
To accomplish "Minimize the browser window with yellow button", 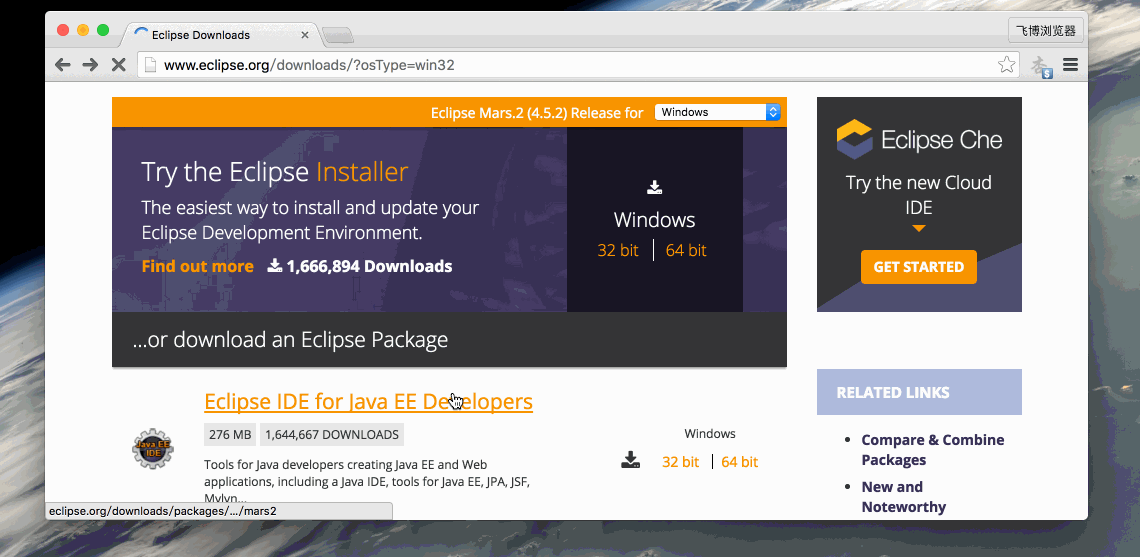I will coord(83,30).
